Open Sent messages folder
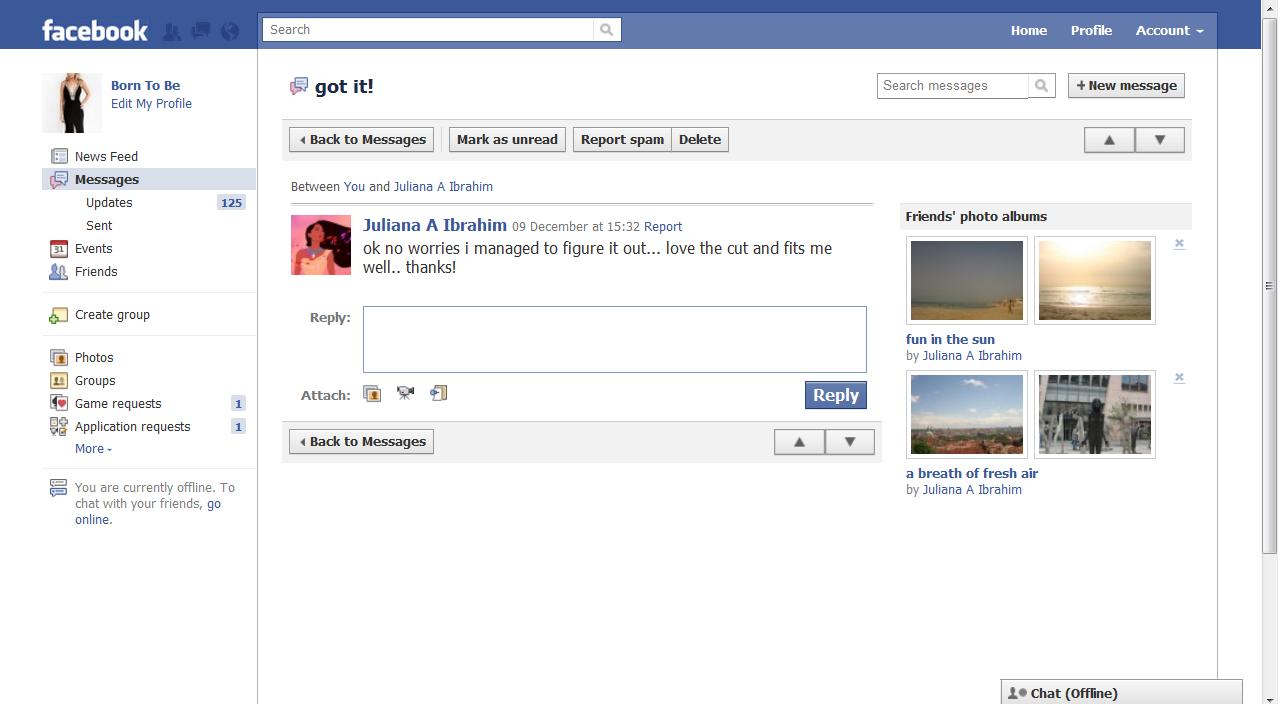1280x704 pixels. click(99, 226)
